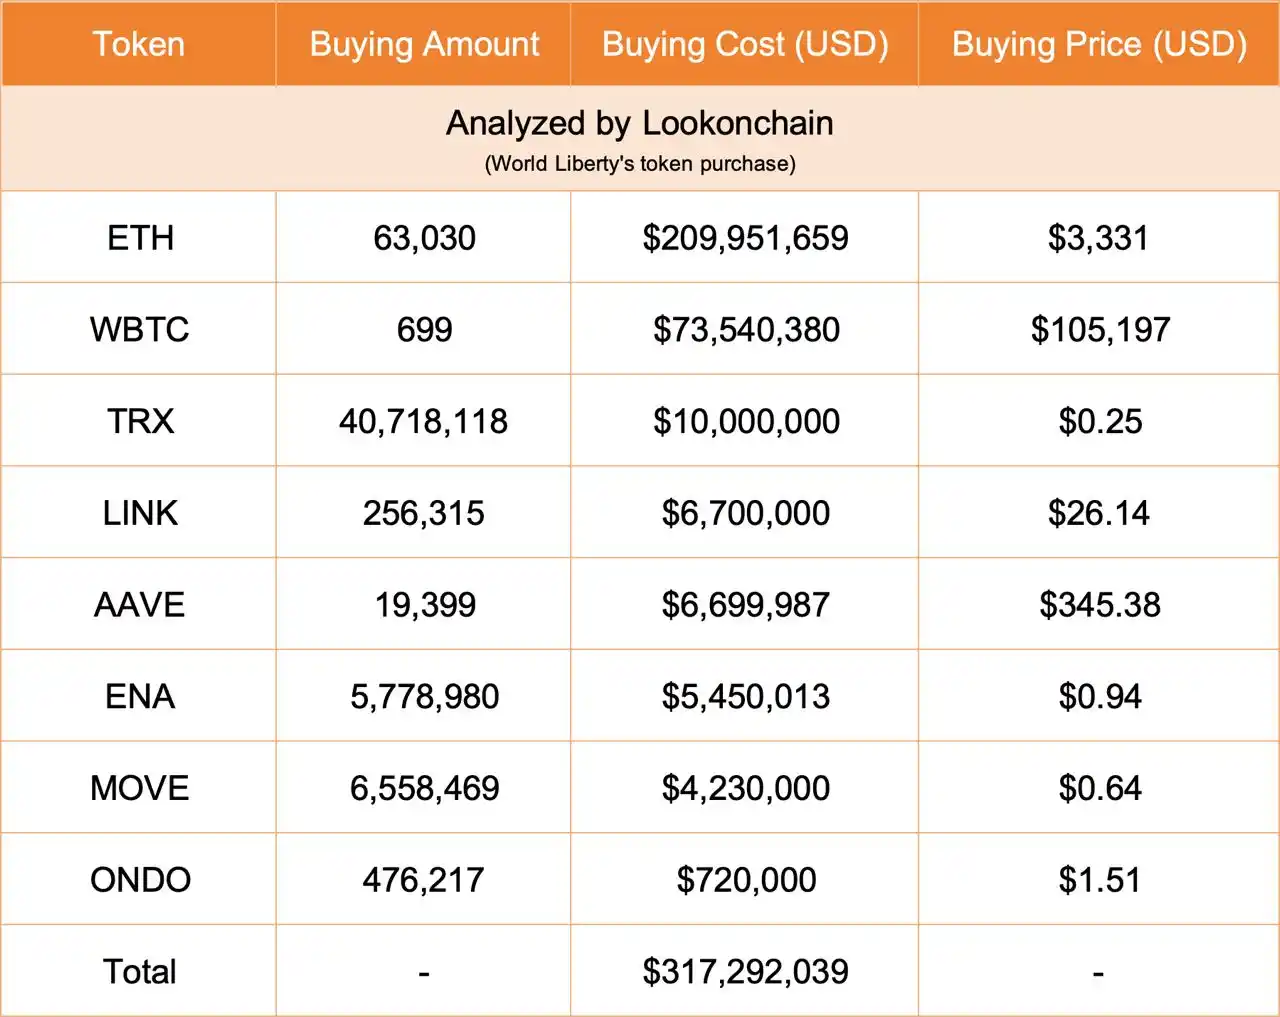1280x1017 pixels.
Task: Select the Buying Cost (USD) header
Action: pos(745,44)
